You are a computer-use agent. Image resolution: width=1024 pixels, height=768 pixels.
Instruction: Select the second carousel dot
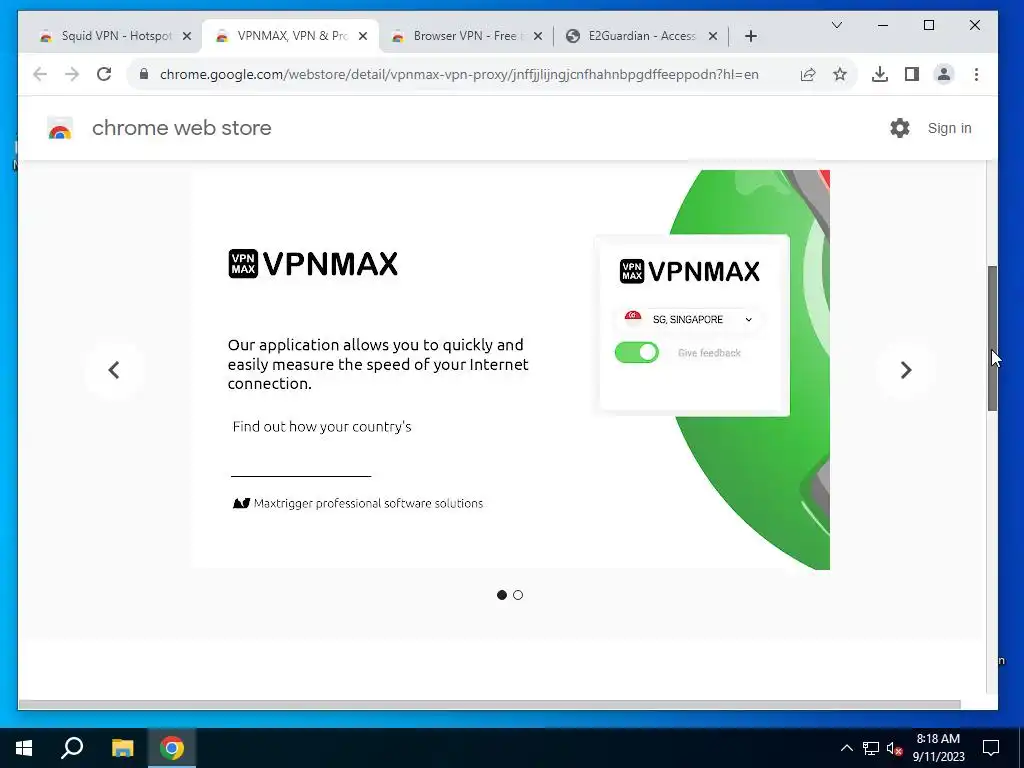pyautogui.click(x=518, y=595)
